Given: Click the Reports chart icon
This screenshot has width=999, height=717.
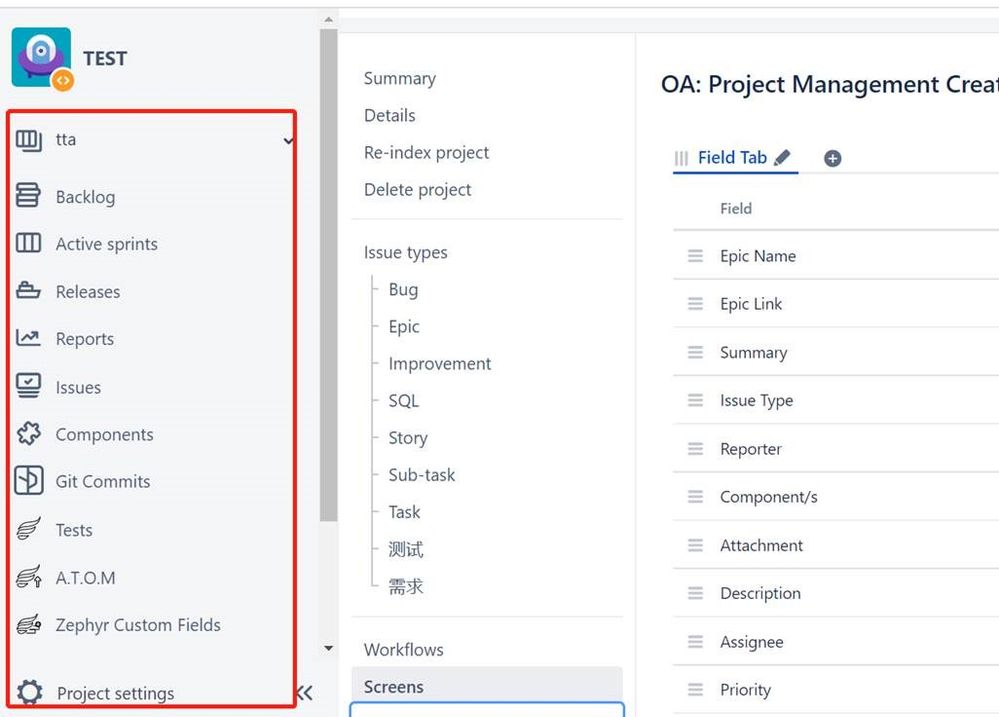Looking at the screenshot, I should pyautogui.click(x=28, y=337).
